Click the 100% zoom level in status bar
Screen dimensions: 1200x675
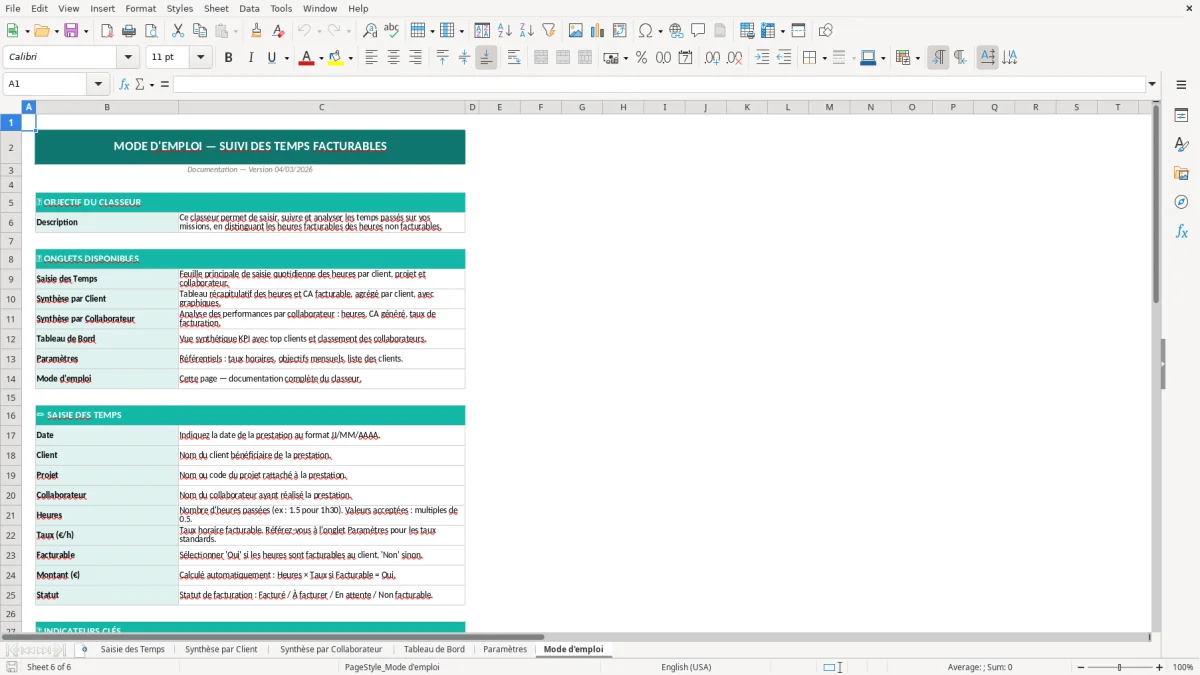[1183, 667]
